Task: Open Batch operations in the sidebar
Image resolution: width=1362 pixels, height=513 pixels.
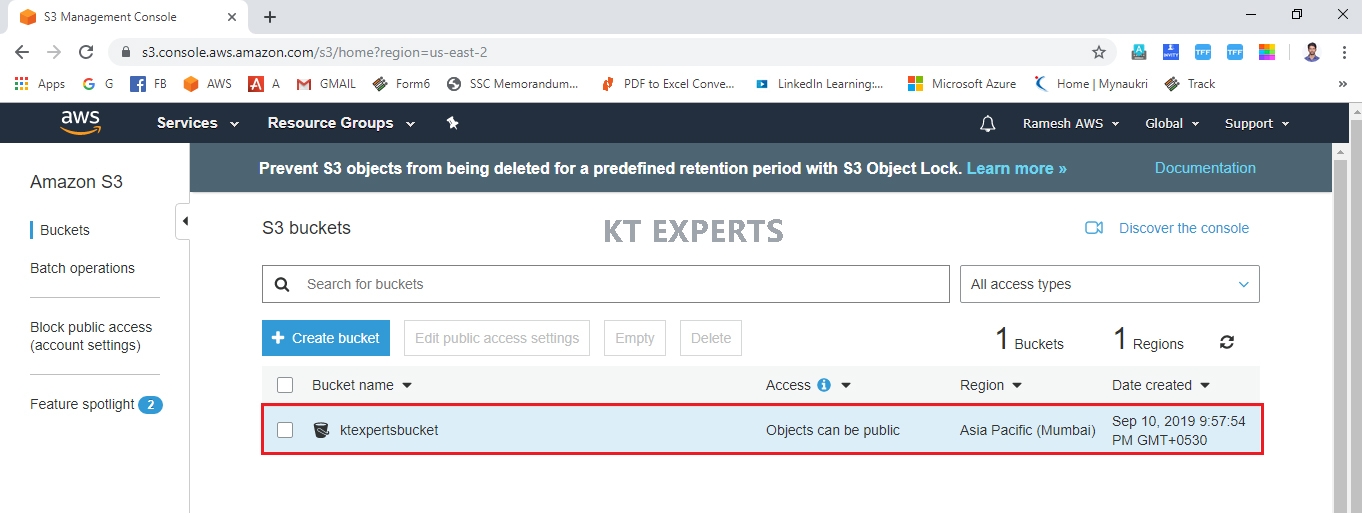Action: coord(82,268)
